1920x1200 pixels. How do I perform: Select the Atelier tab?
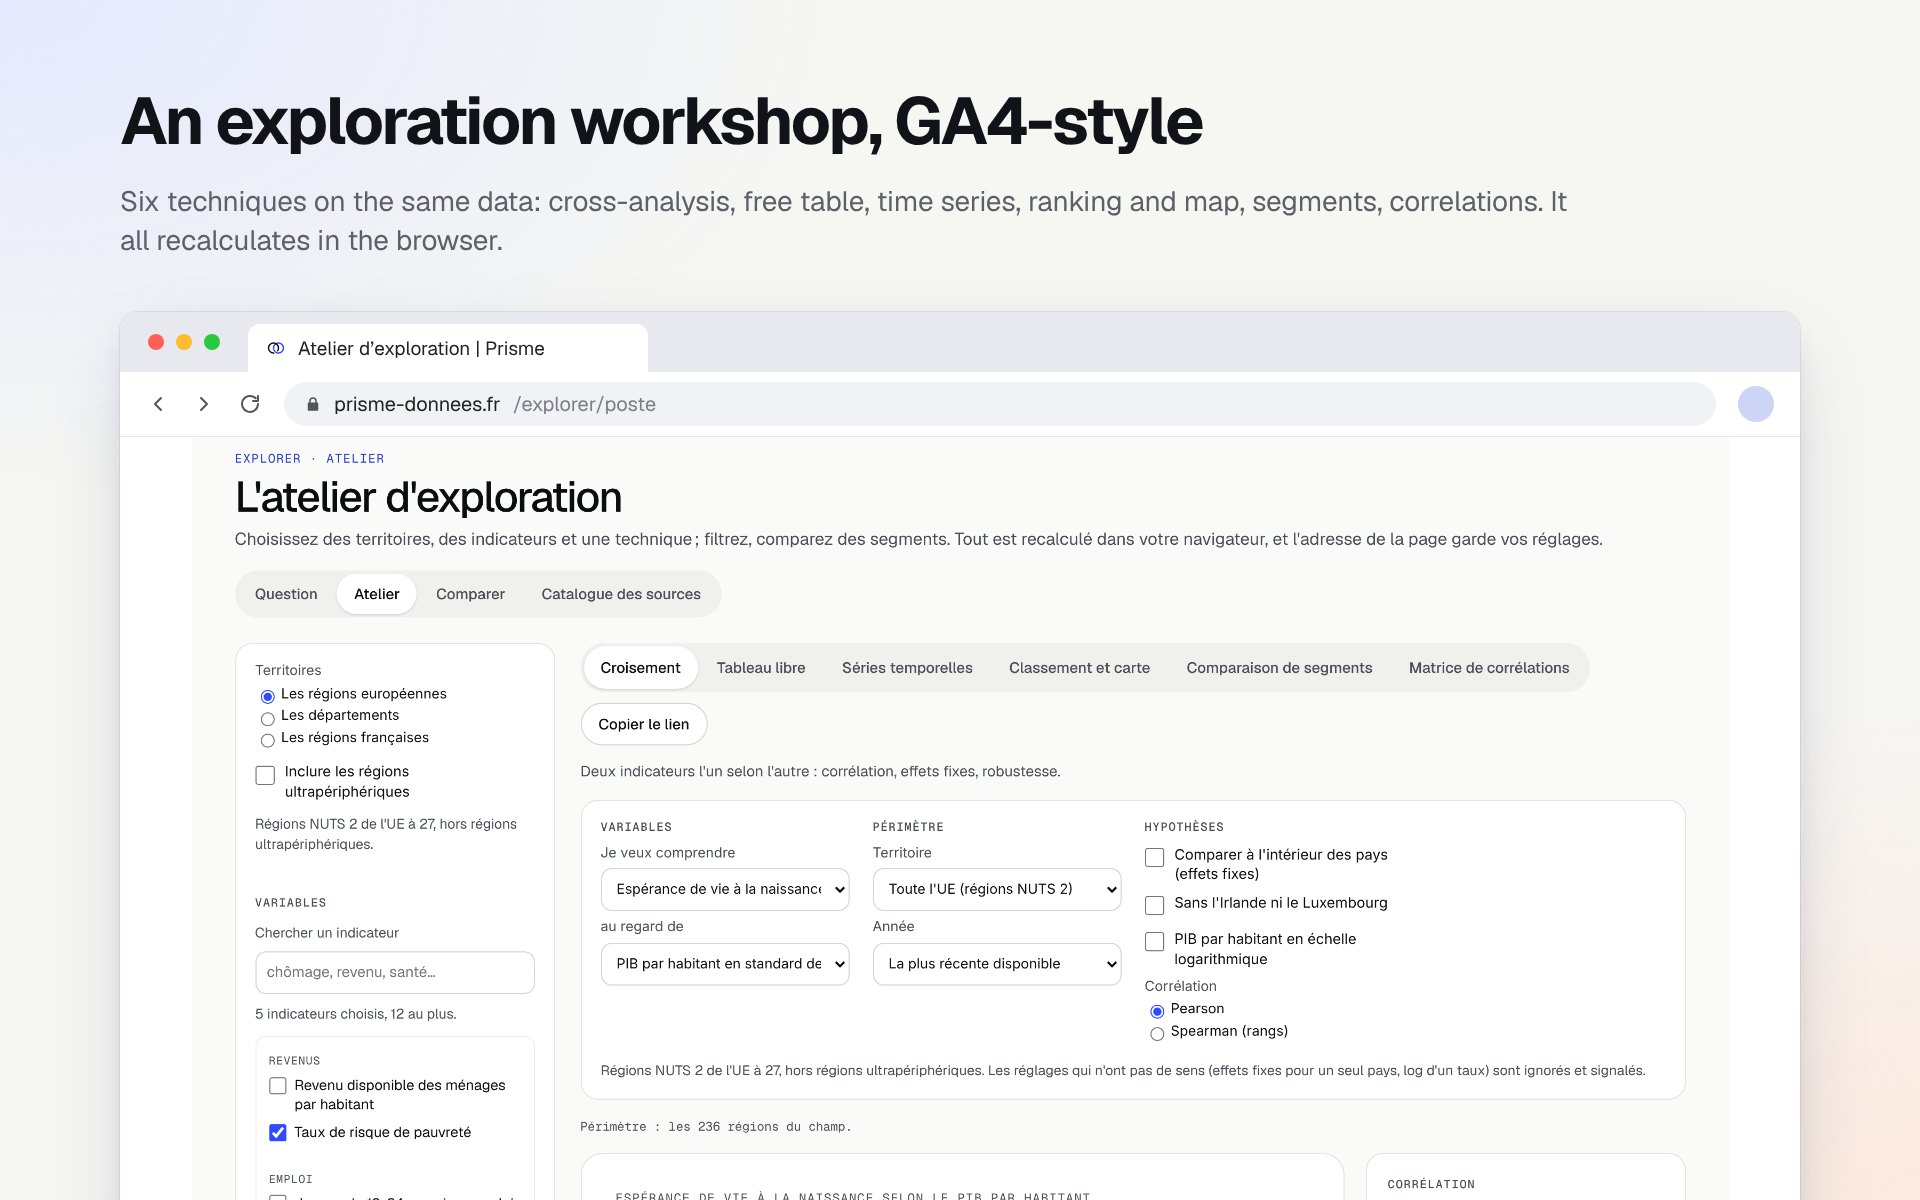coord(377,594)
